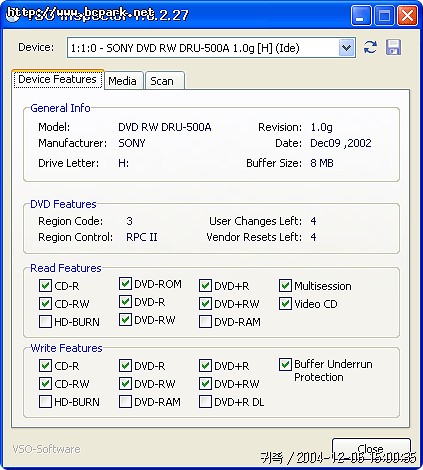
Task: Select the Region Control value RPC II
Action: [142, 237]
